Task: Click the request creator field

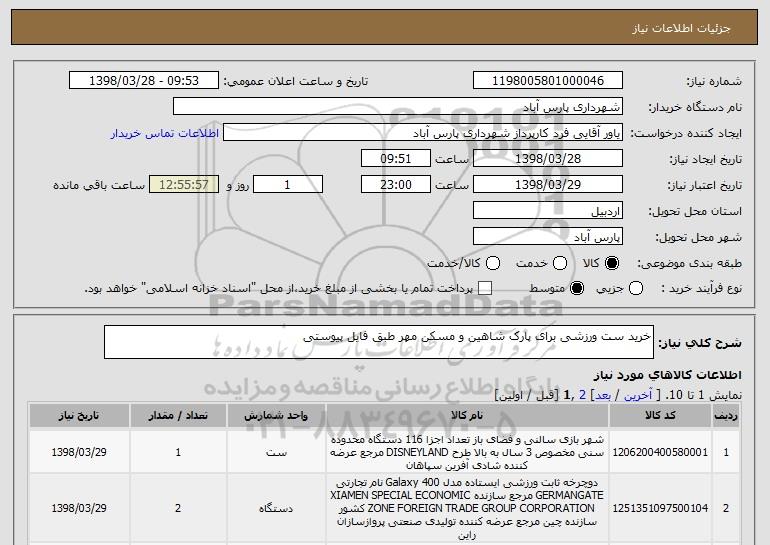Action: [x=423, y=133]
